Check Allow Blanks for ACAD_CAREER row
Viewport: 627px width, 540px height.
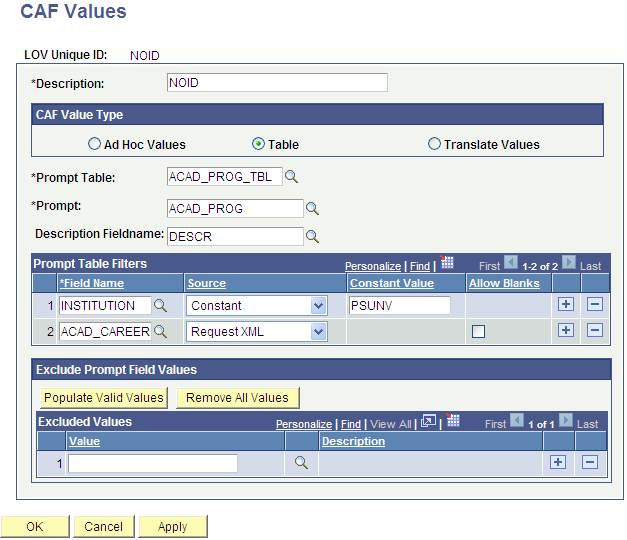coord(478,332)
